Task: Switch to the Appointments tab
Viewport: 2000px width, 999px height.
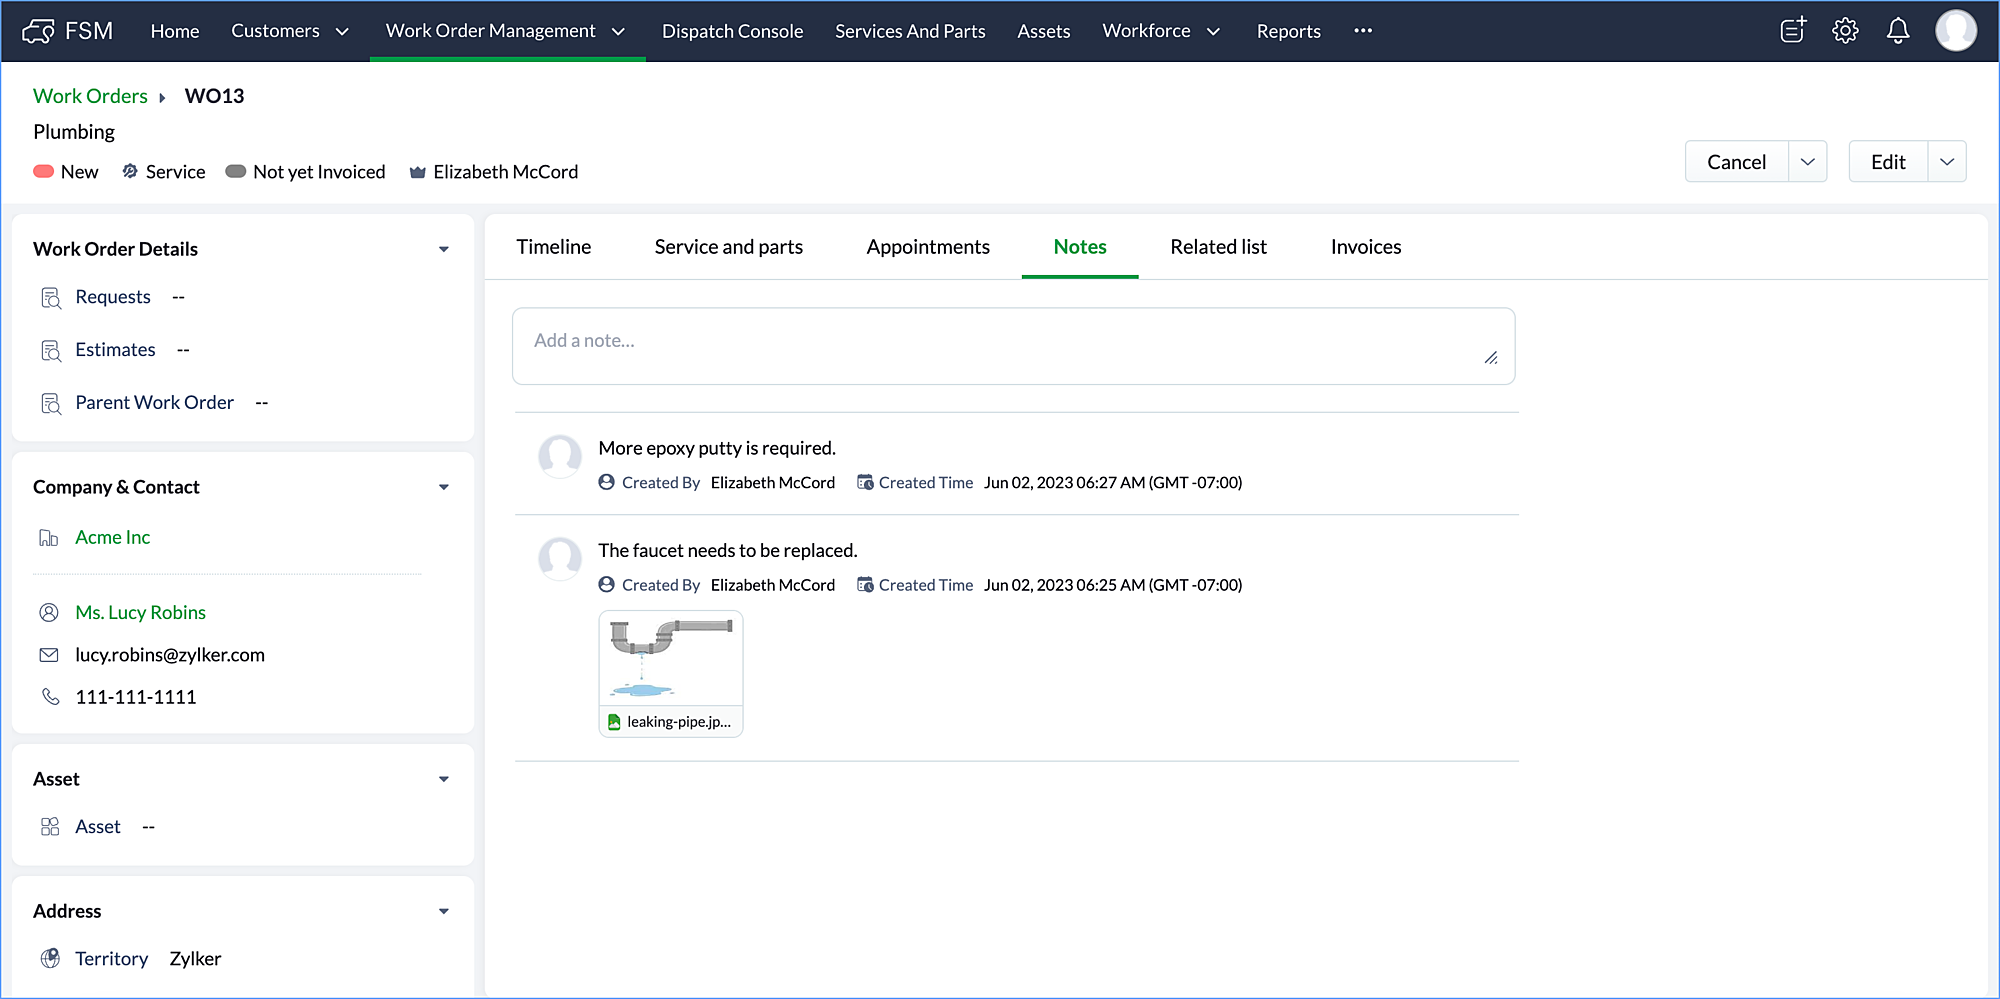Action: coord(927,247)
